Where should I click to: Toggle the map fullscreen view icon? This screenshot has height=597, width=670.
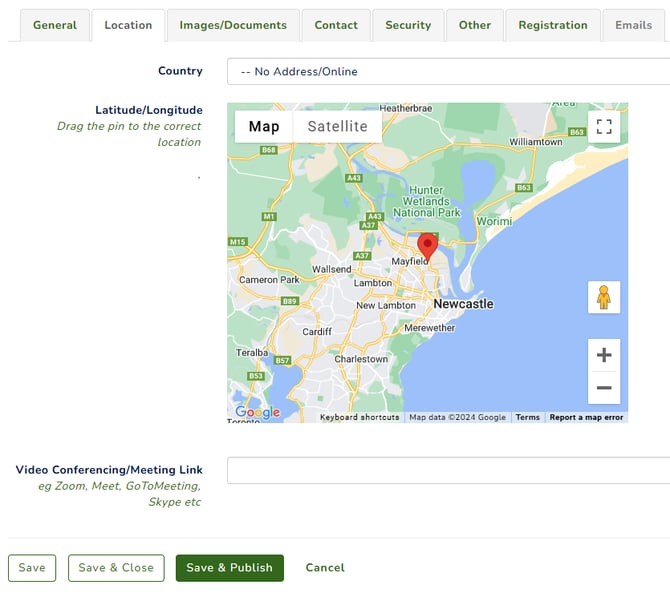[604, 126]
